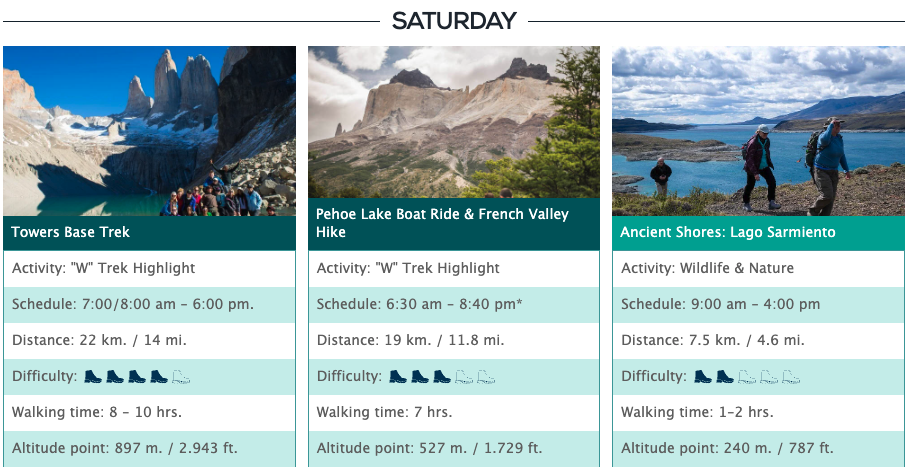The height and width of the screenshot is (467, 908).
Task: Click fourth filled boot in Towers Base Trek difficulty
Action: pos(159,377)
